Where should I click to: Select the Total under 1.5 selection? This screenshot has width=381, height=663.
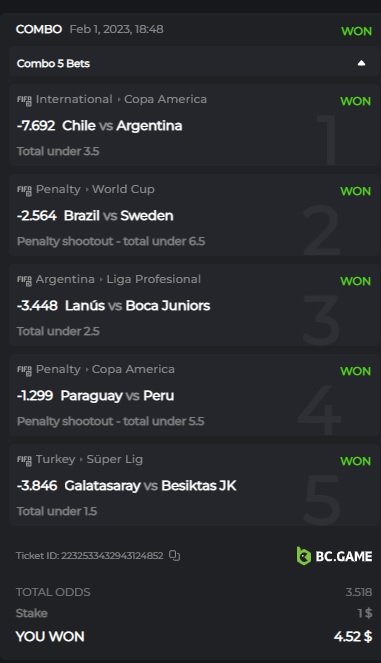coord(57,511)
